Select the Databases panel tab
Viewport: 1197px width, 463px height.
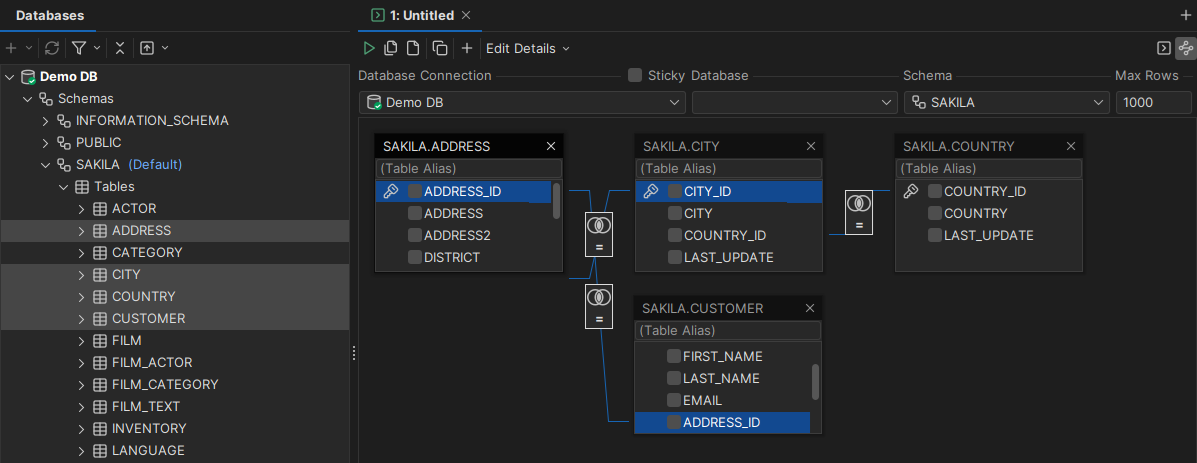[50, 15]
